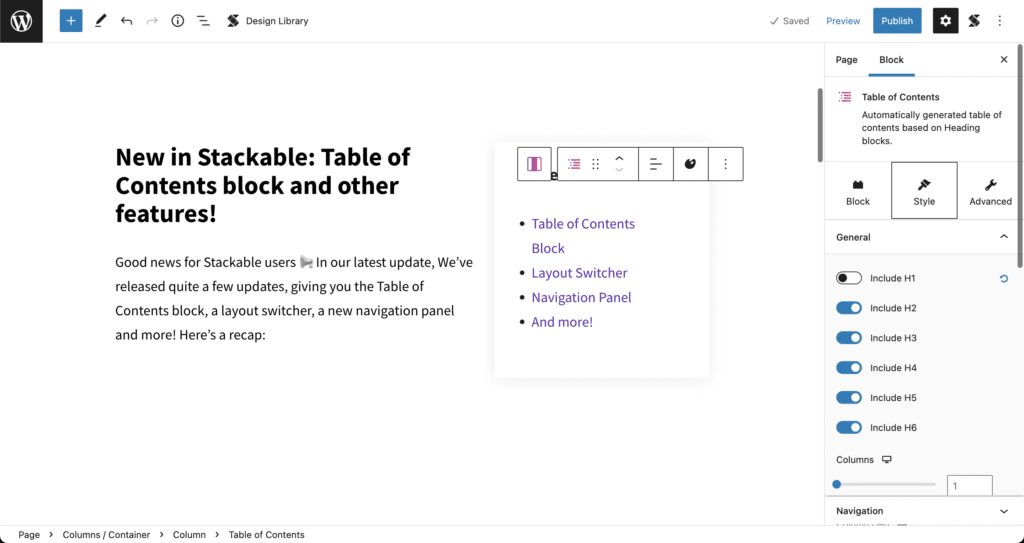Click the undo arrow in top toolbar
Image resolution: width=1024 pixels, height=543 pixels.
(x=126, y=21)
